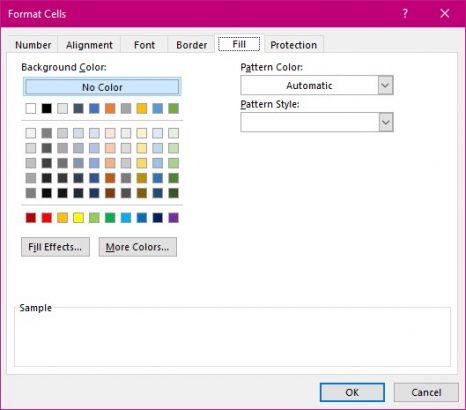Confirm with the OK button

click(352, 392)
